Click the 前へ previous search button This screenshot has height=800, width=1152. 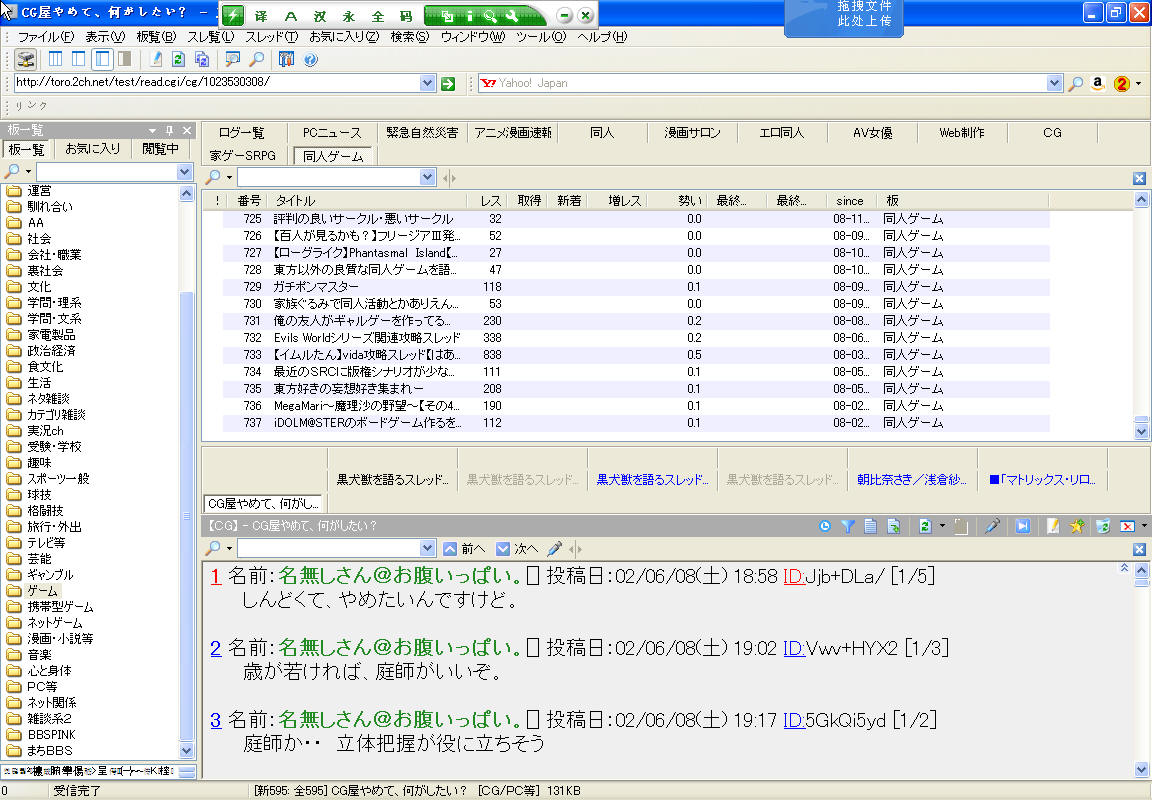(465, 549)
